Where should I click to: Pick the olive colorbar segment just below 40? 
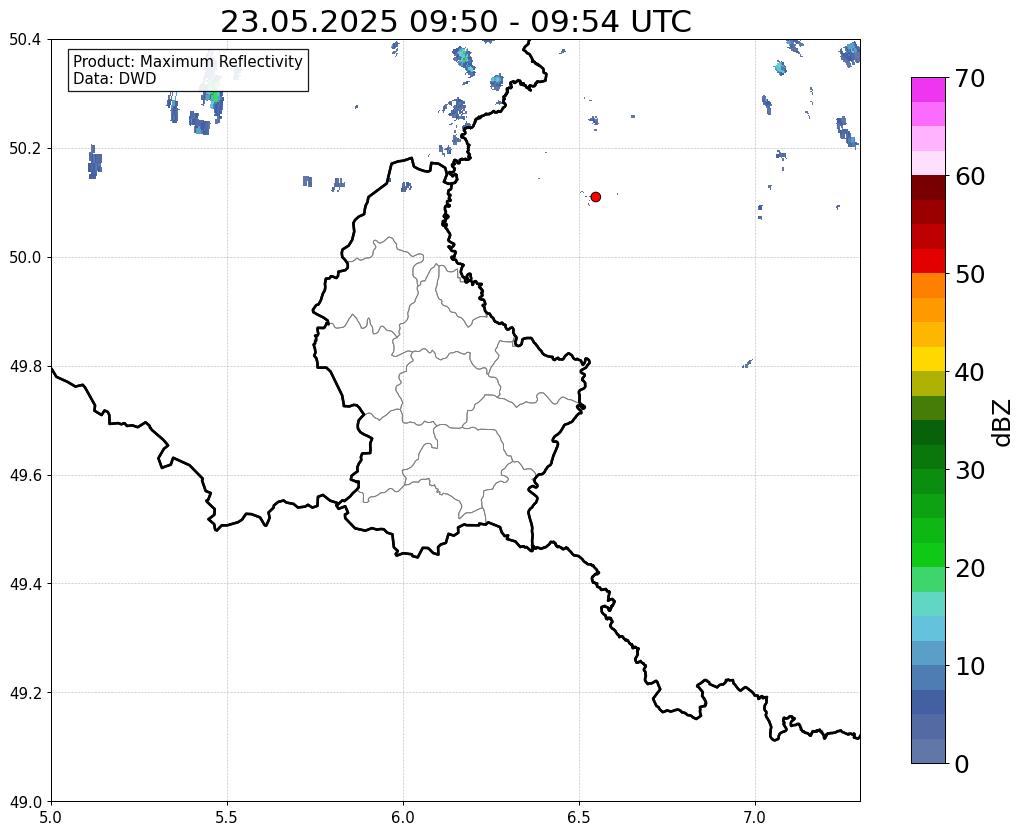(928, 384)
